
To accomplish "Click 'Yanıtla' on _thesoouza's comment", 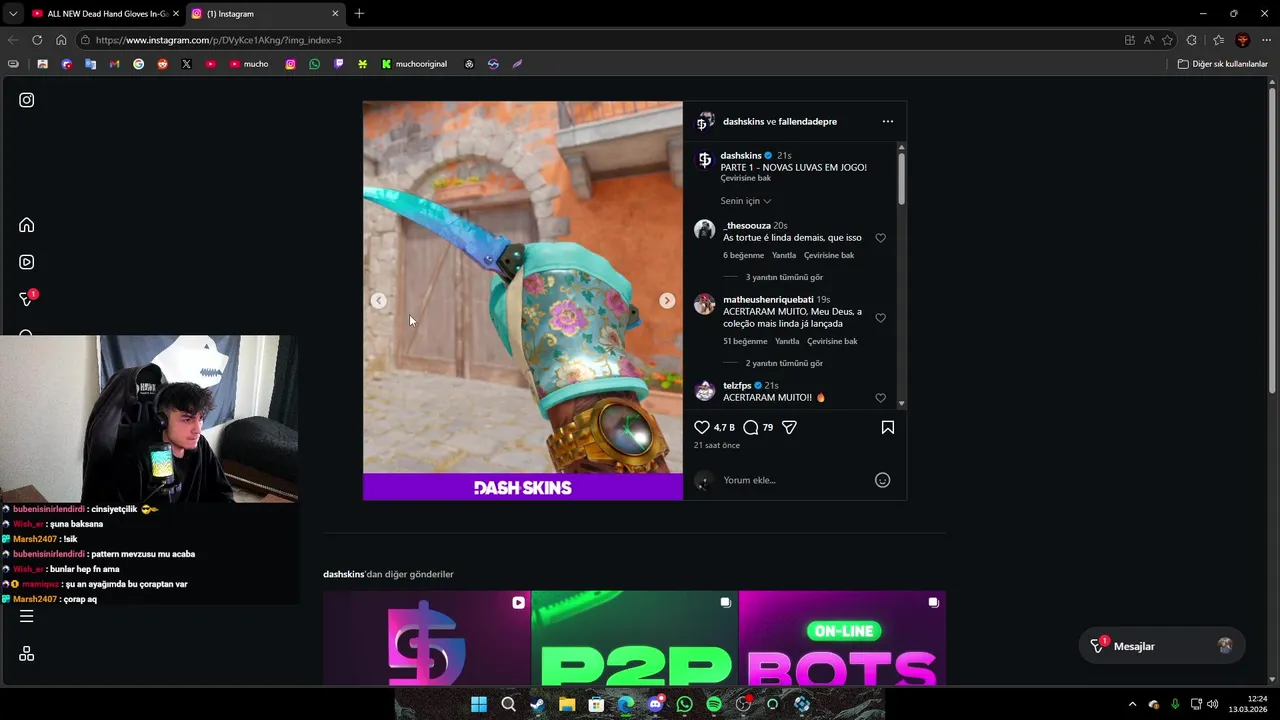I will (784, 255).
